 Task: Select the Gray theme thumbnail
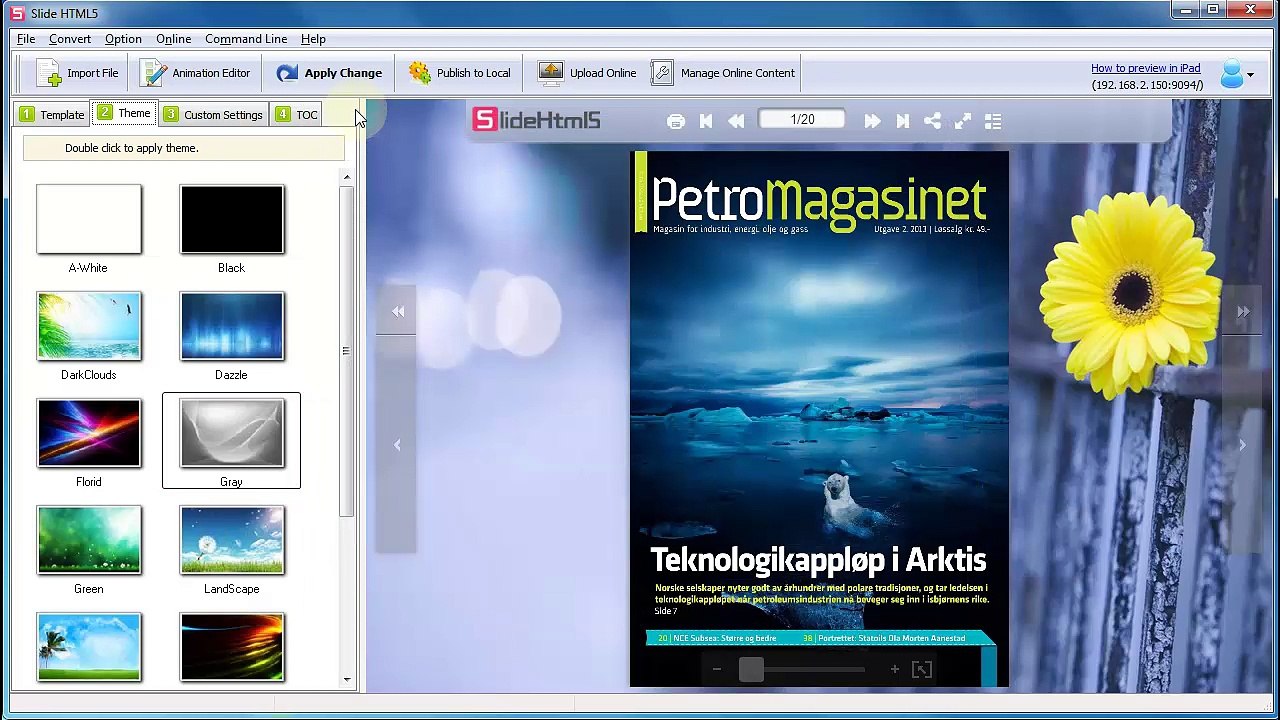[x=232, y=433]
